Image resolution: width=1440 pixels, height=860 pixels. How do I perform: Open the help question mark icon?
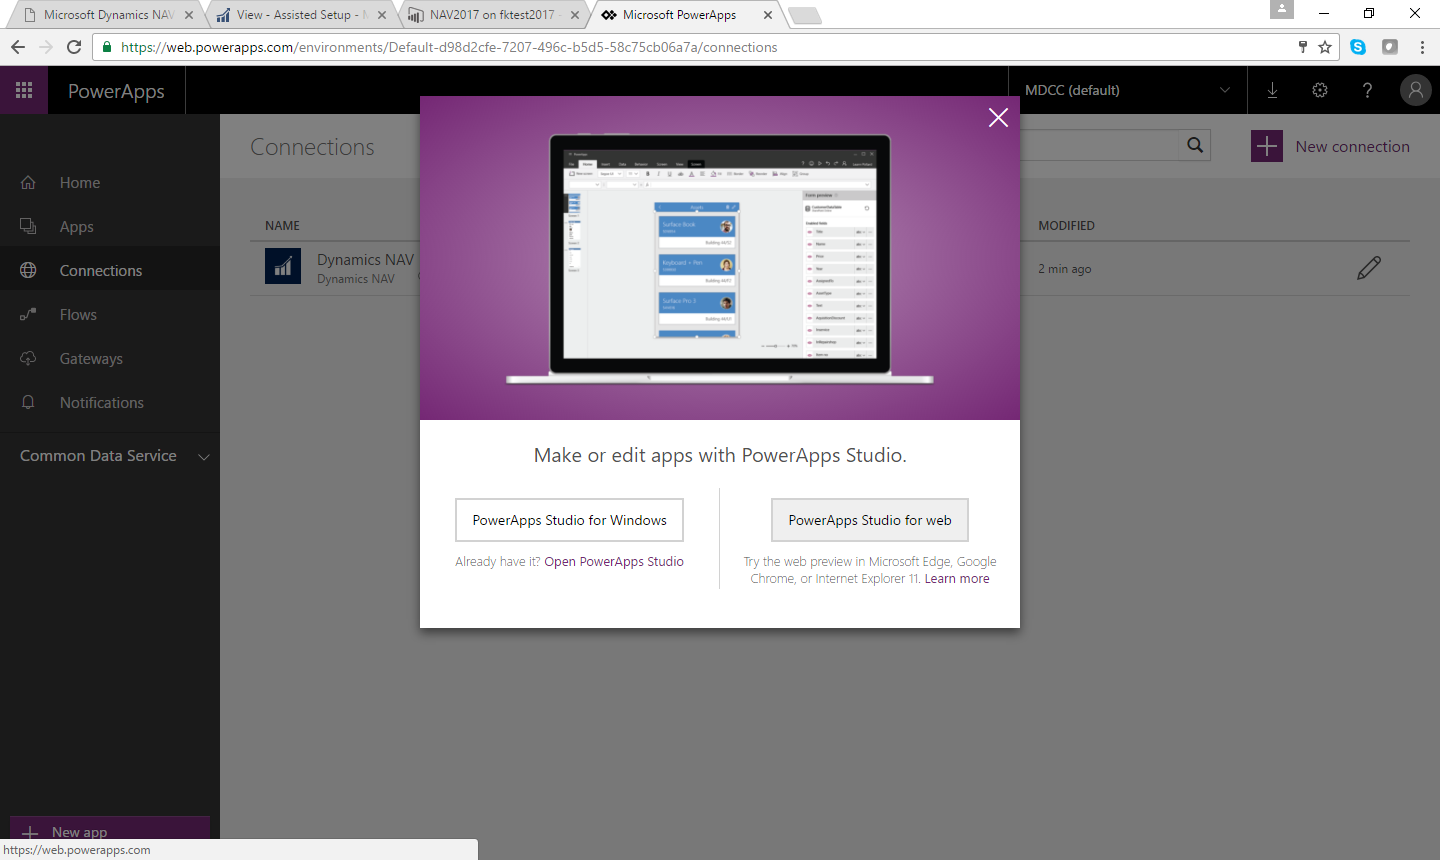[x=1367, y=90]
